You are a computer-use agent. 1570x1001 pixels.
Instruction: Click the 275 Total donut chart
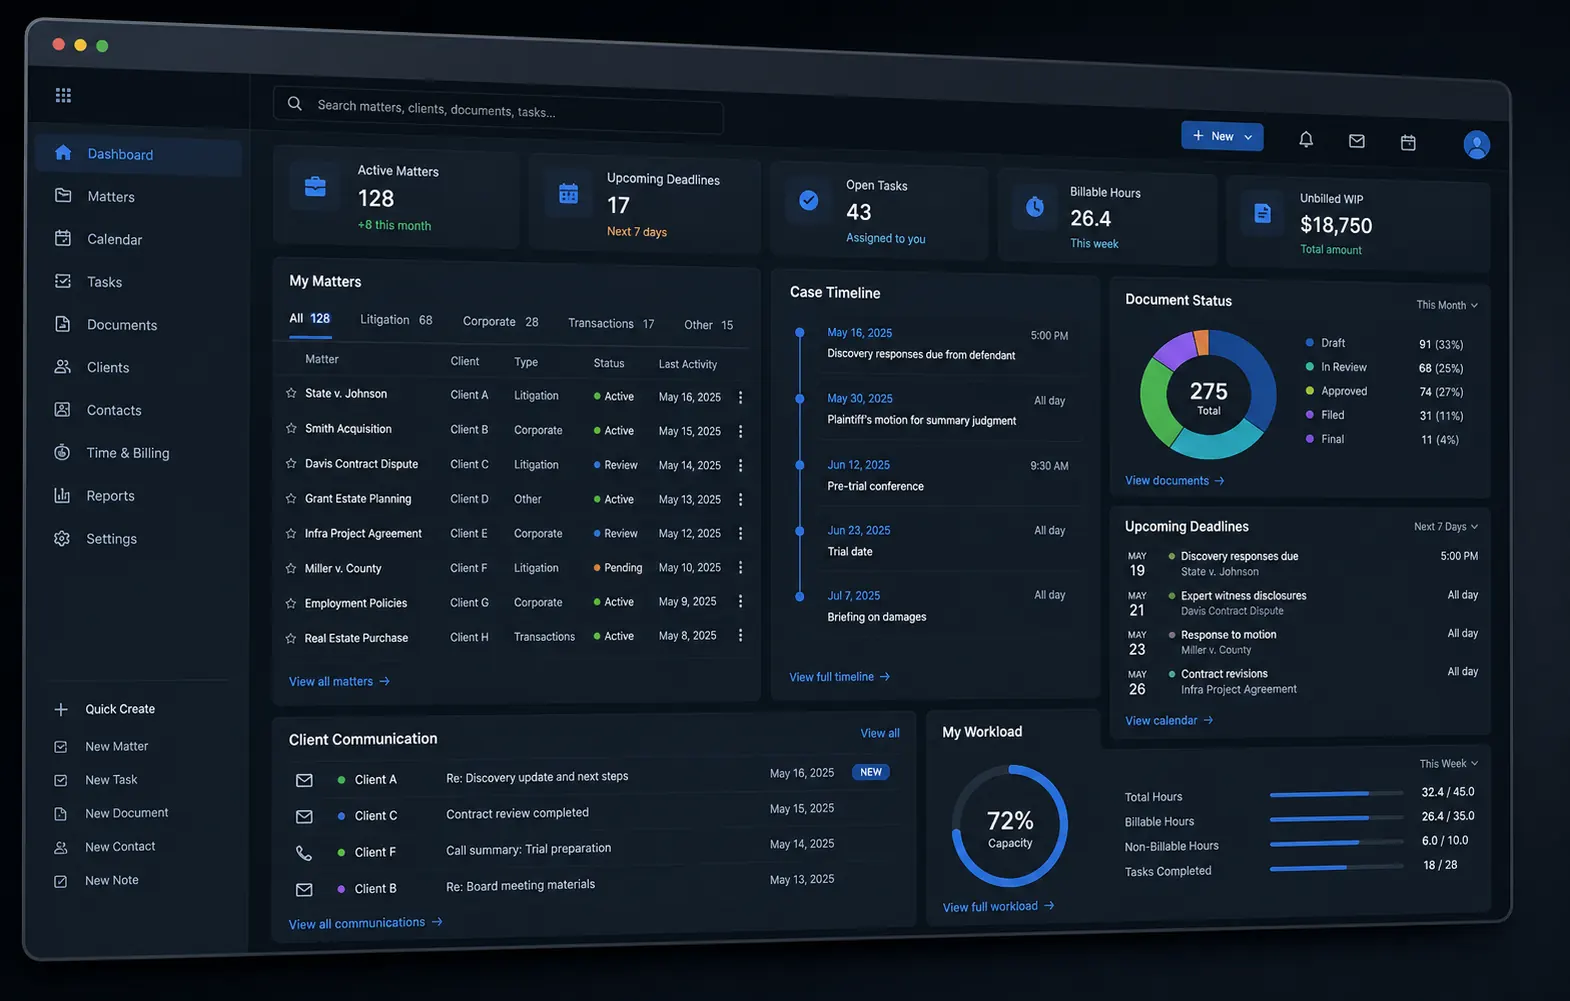tap(1208, 395)
